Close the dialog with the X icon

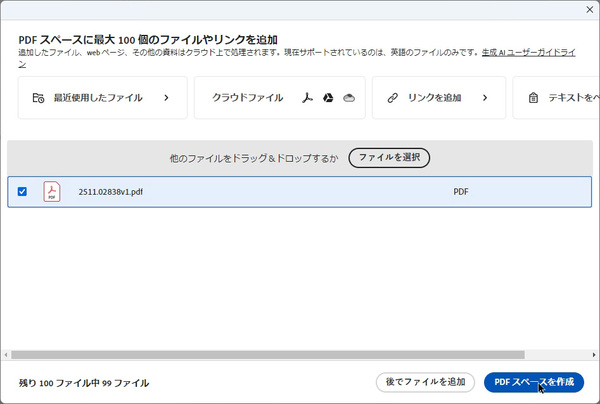[590, 10]
